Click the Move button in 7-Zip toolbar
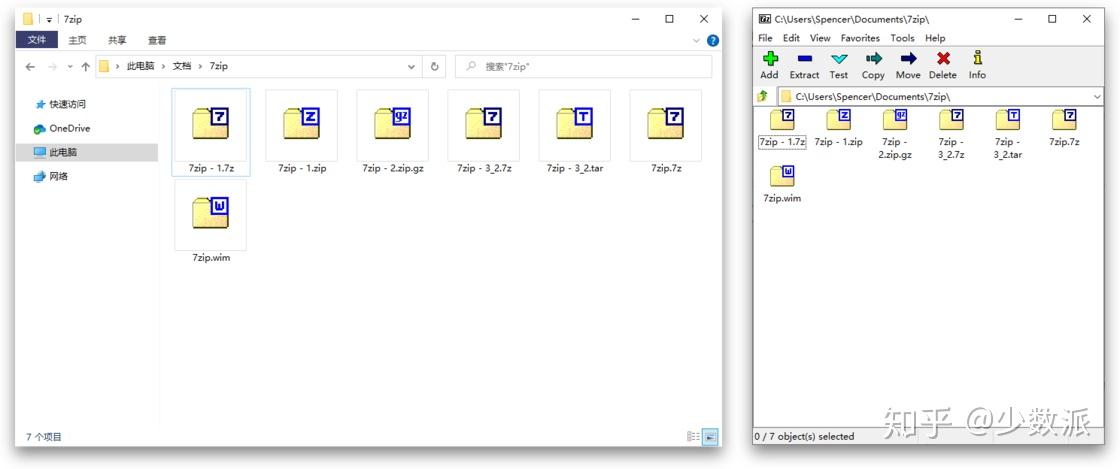The image size is (1120, 469). 908,65
